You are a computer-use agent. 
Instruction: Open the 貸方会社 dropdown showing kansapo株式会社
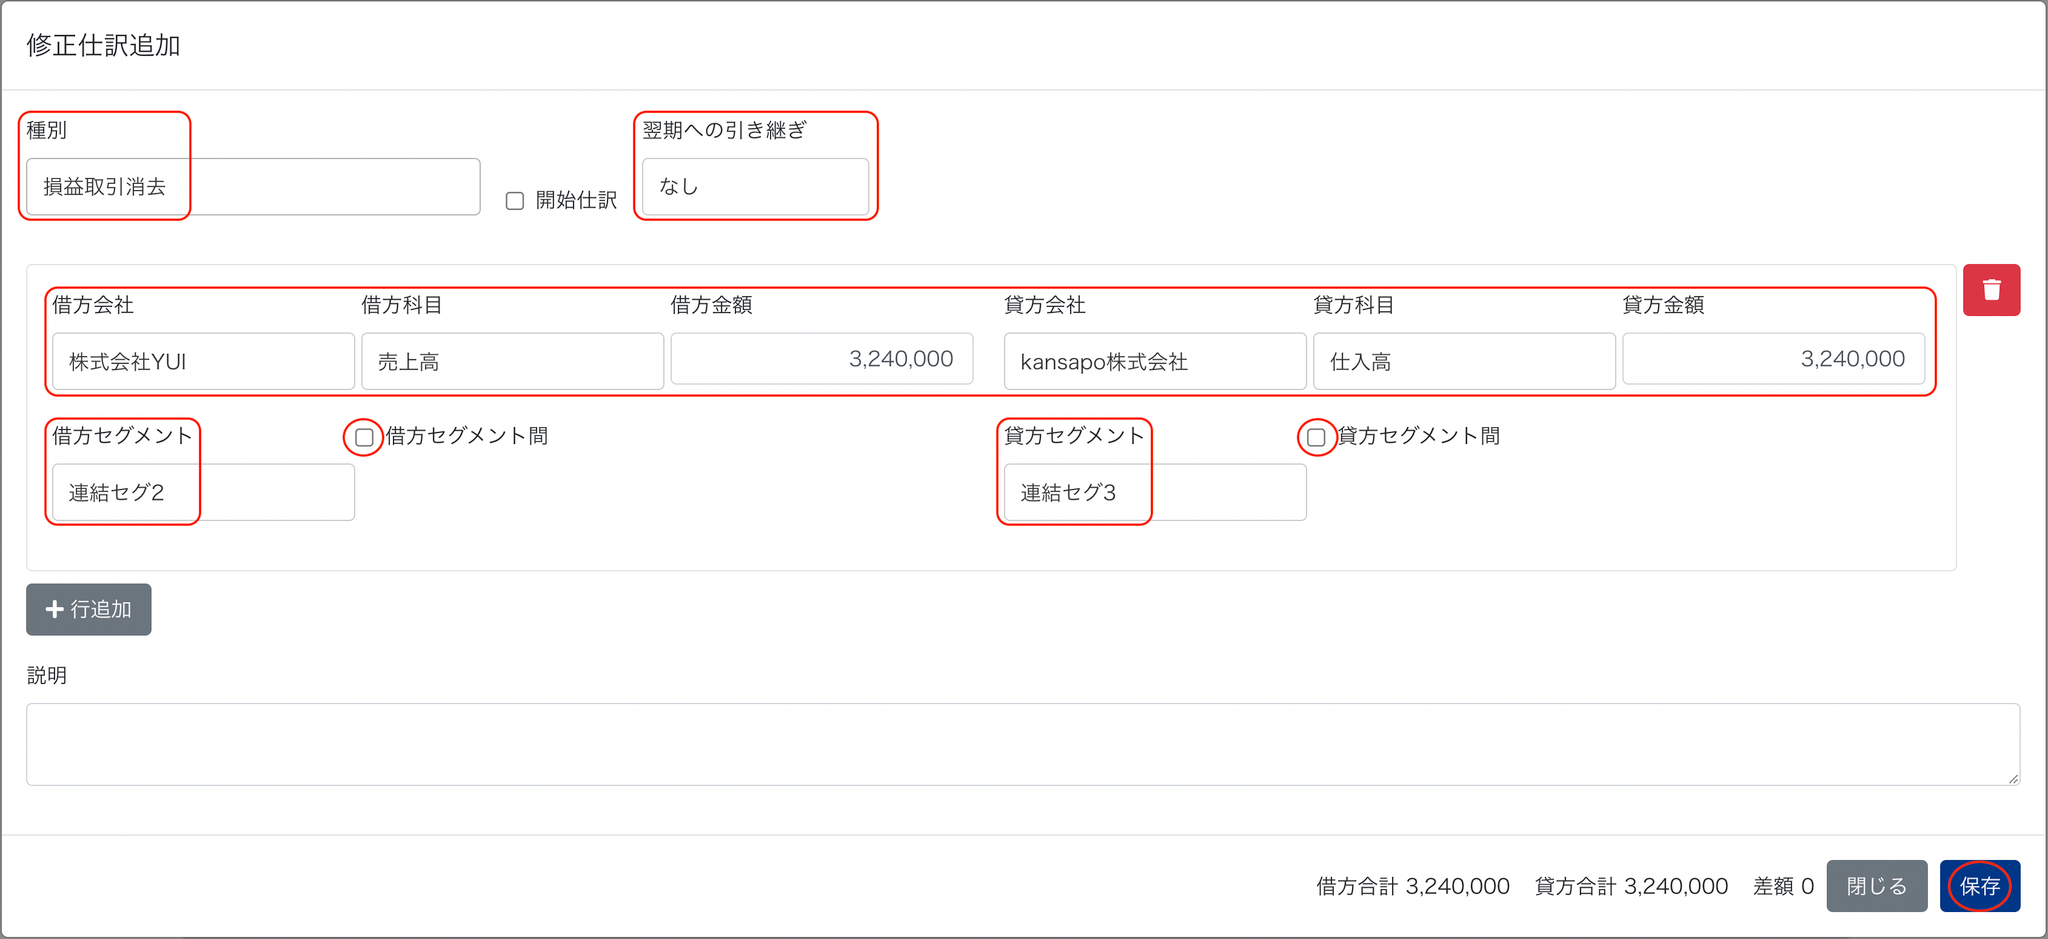click(x=1155, y=361)
